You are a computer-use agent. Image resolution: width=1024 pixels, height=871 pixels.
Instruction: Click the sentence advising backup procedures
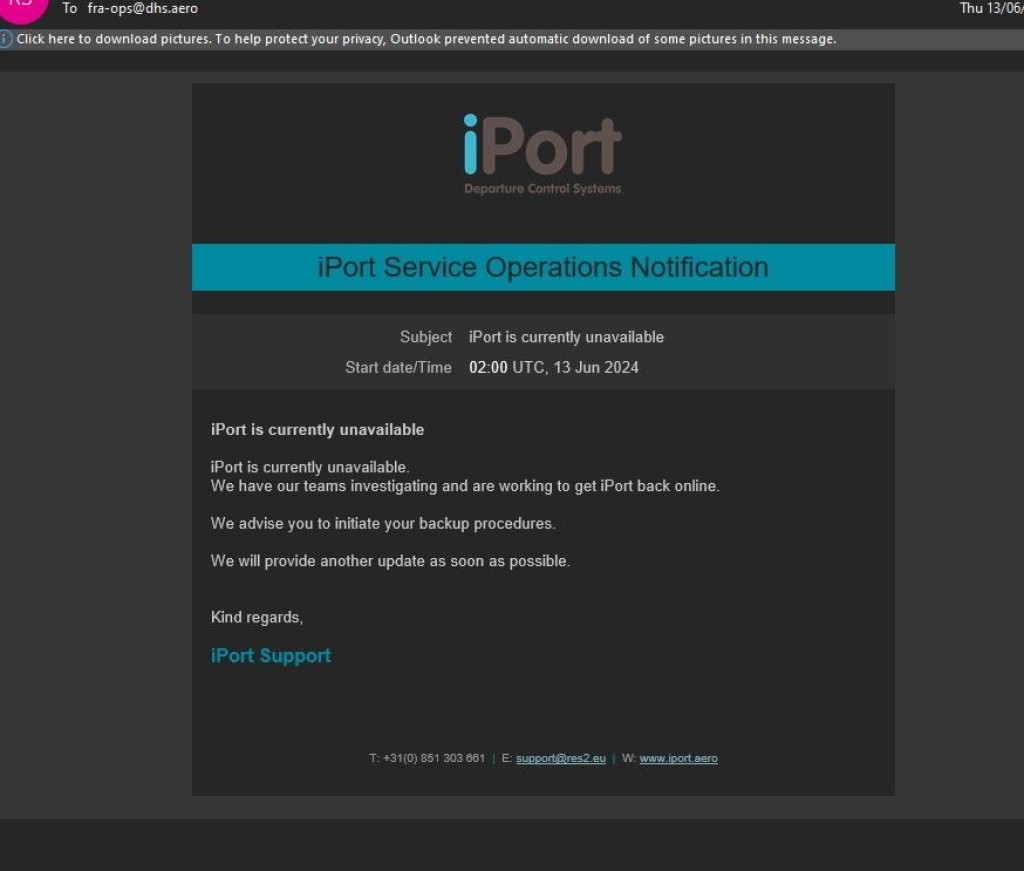point(382,523)
